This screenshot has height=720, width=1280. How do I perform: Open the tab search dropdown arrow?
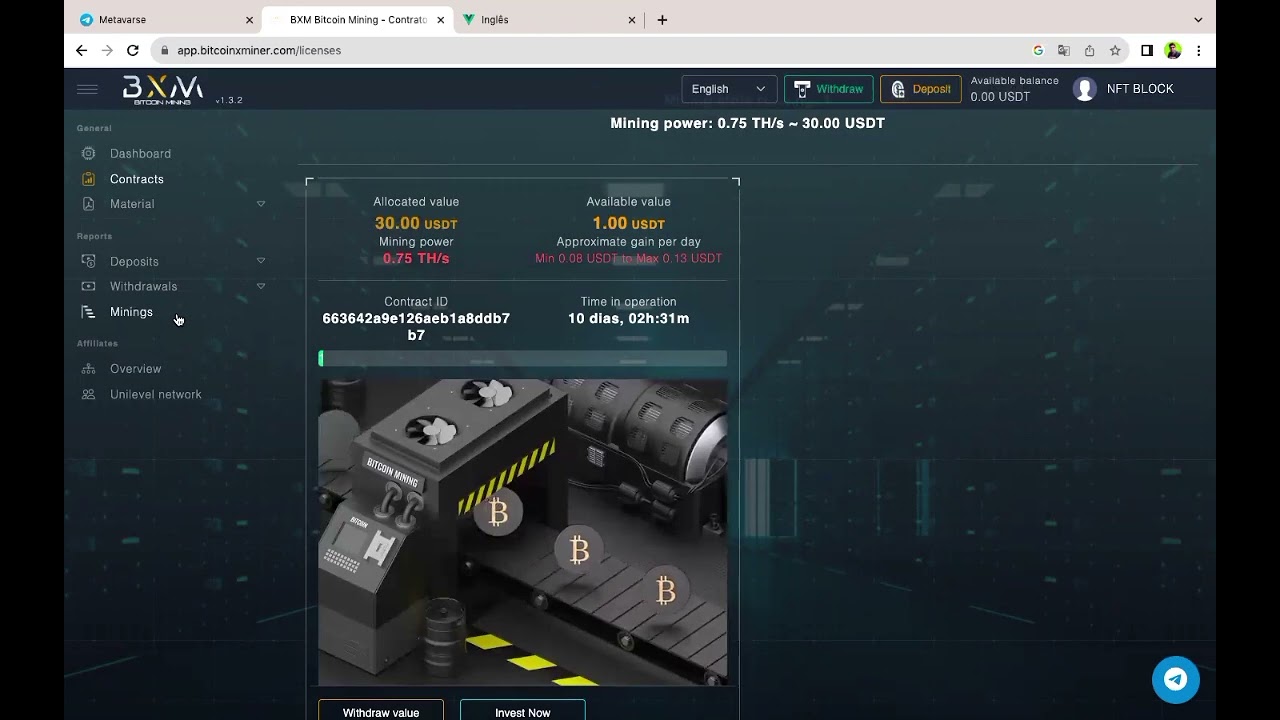pyautogui.click(x=1198, y=20)
